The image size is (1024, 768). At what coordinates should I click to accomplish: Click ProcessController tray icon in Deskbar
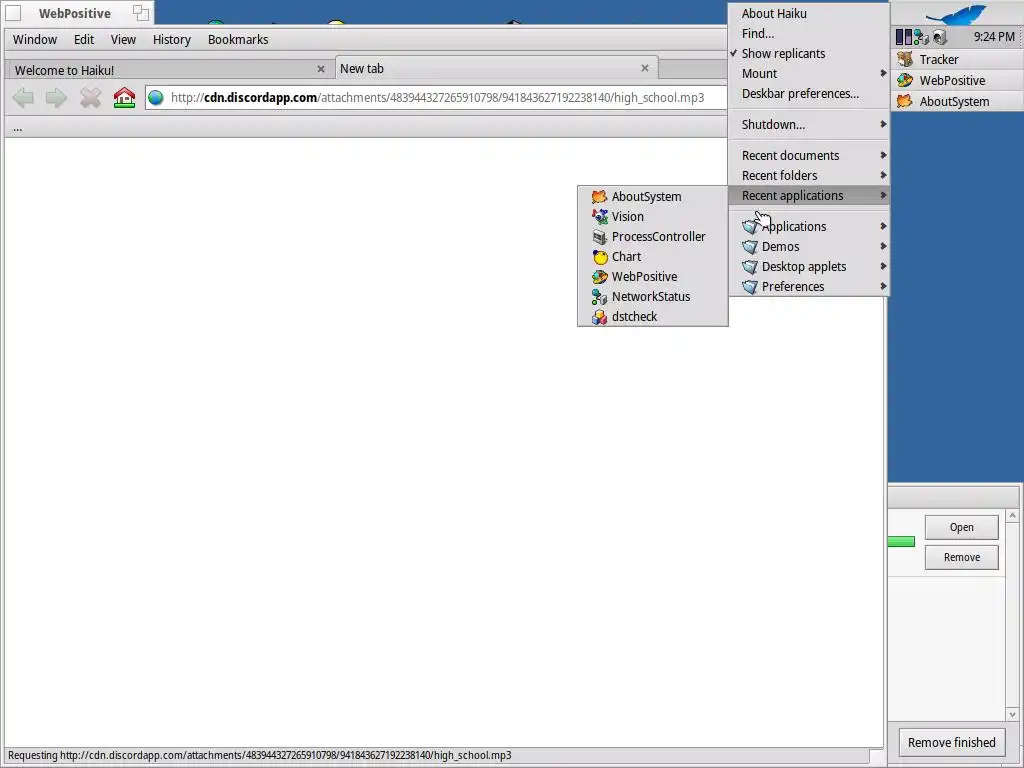904,37
